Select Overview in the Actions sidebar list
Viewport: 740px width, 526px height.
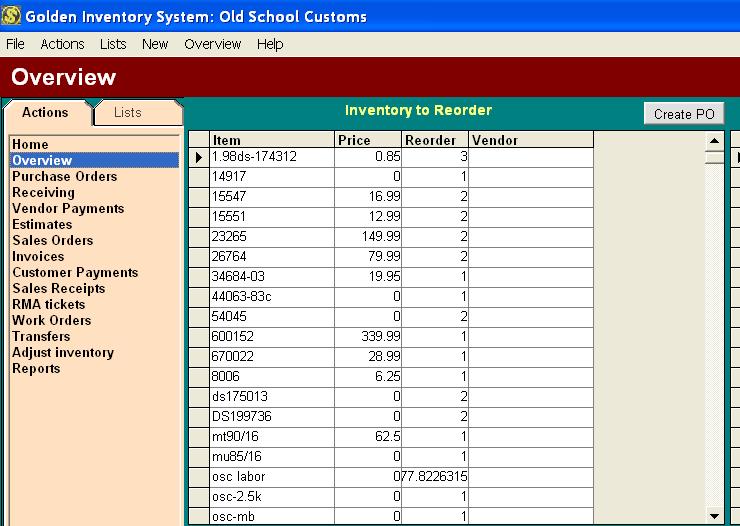94,160
